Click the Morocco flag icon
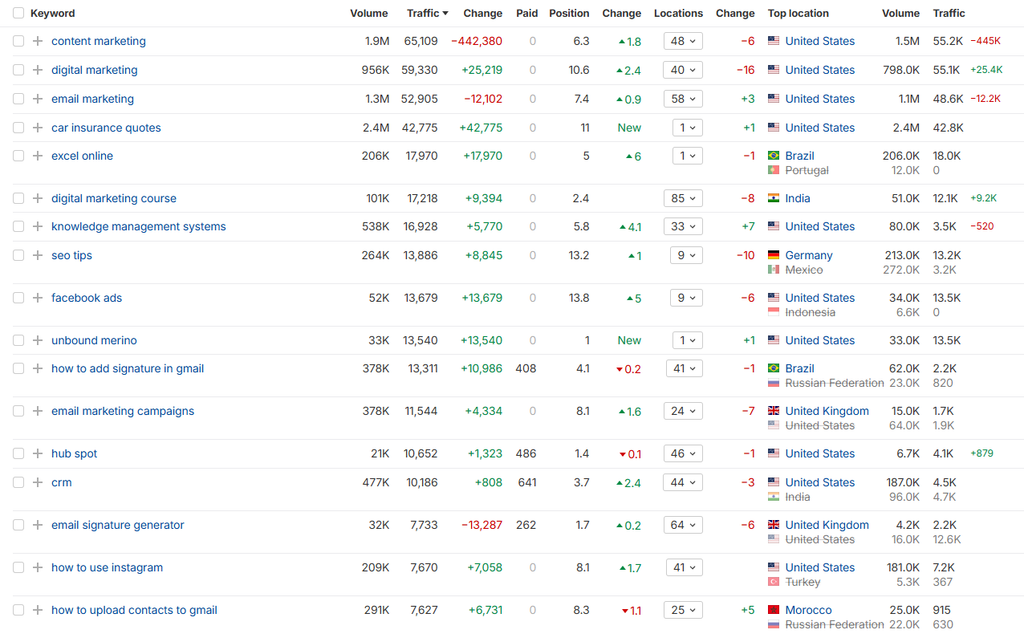The height and width of the screenshot is (638, 1024). click(x=773, y=609)
